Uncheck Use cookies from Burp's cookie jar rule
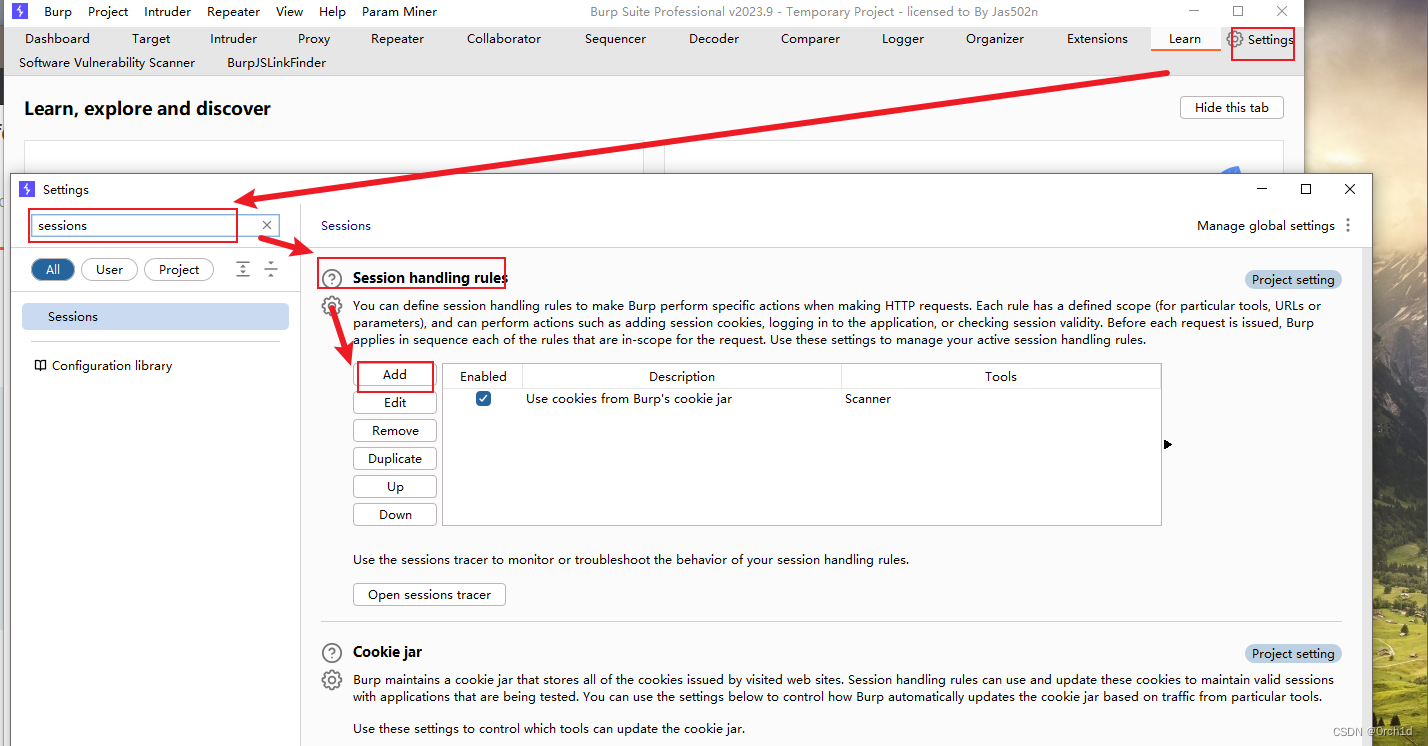Screen dimensions: 1428x746 click(483, 398)
